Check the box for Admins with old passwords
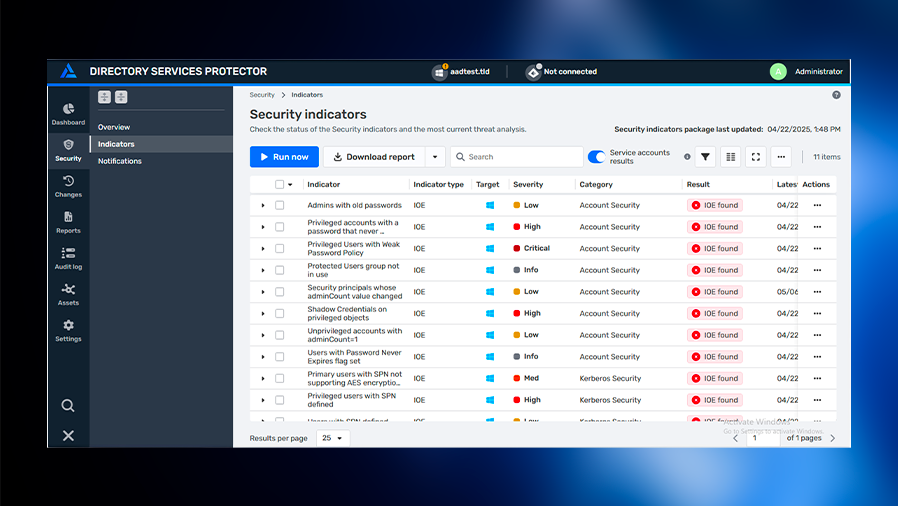The image size is (898, 506). pos(280,206)
